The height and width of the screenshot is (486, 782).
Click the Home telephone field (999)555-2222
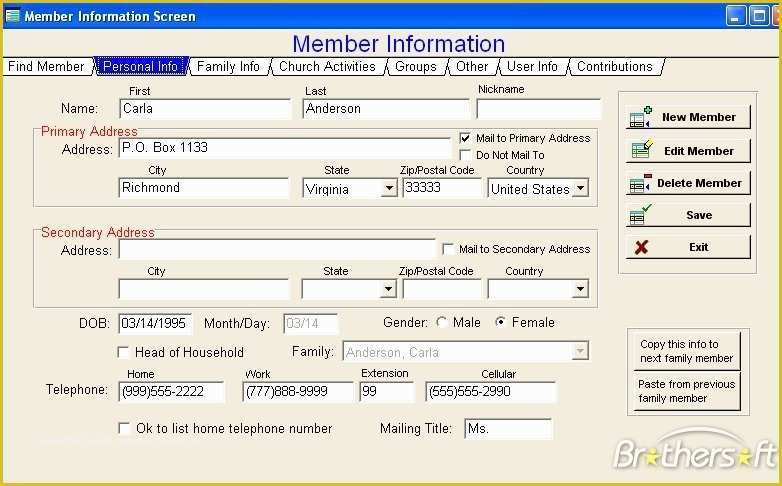[172, 392]
